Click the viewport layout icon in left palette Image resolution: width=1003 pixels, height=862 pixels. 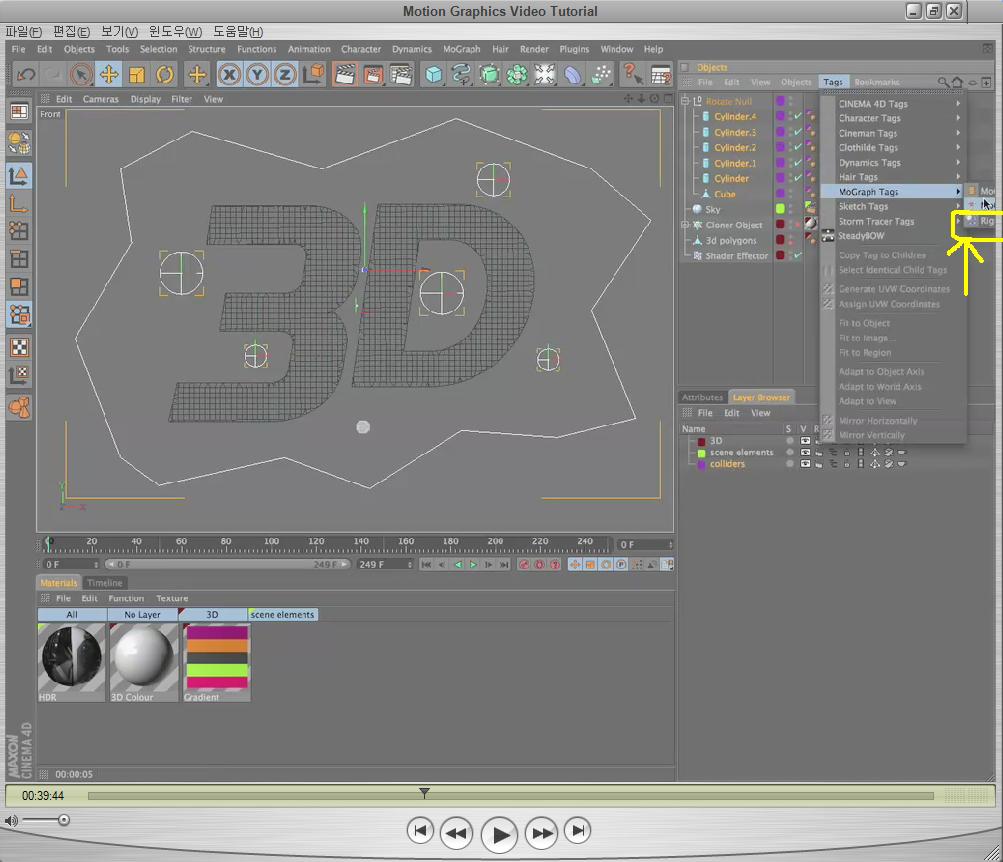tap(19, 112)
